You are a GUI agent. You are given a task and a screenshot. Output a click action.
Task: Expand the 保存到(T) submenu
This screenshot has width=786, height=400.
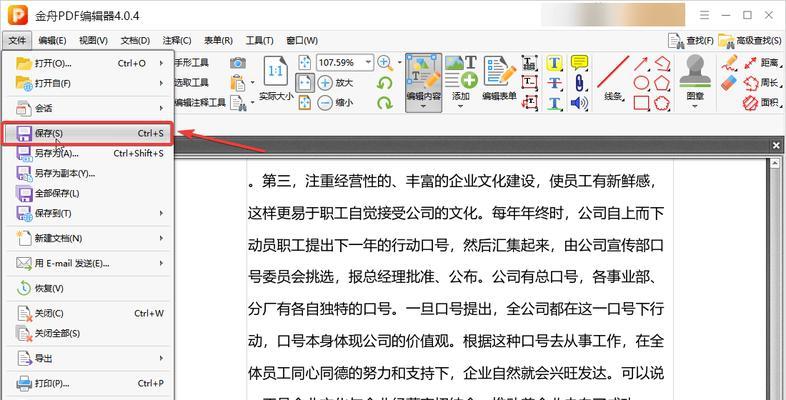[89, 213]
